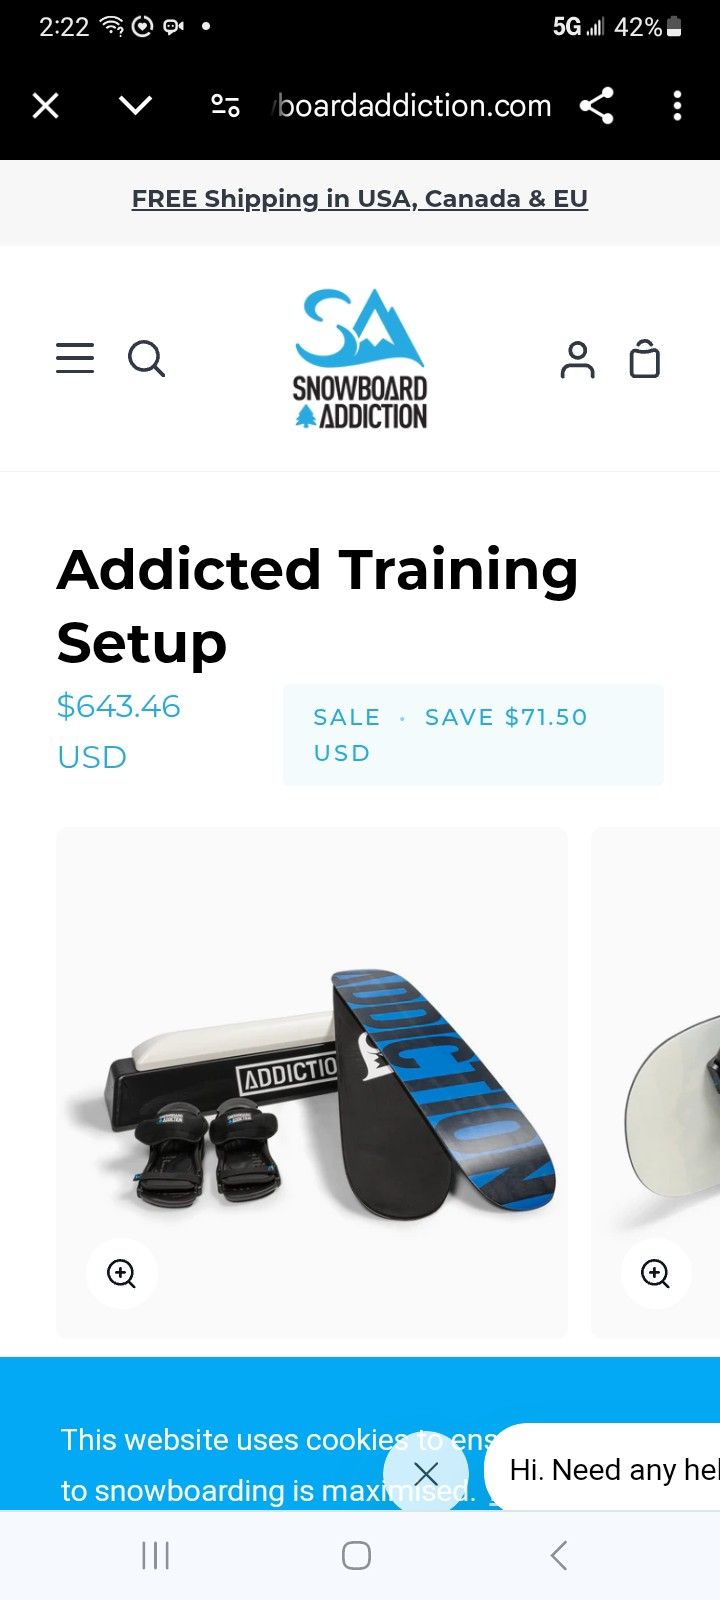Tap the boardaddiction.com address bar
The image size is (720, 1600).
coord(412,105)
